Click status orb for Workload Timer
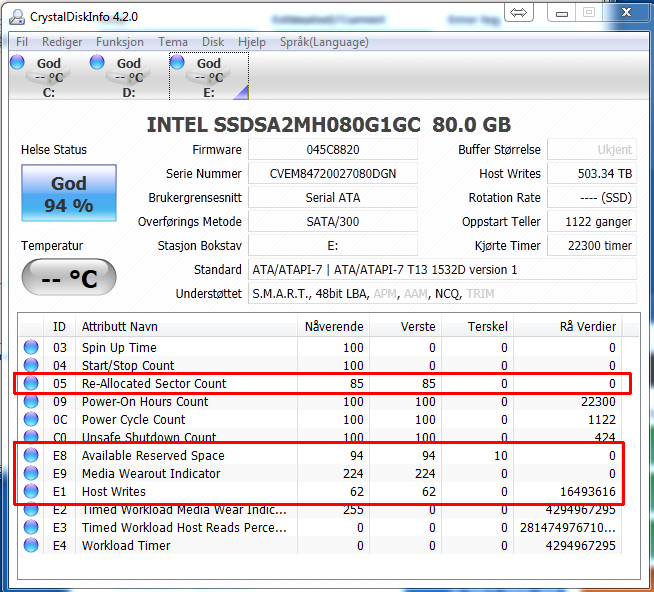The image size is (654, 592). (31, 545)
